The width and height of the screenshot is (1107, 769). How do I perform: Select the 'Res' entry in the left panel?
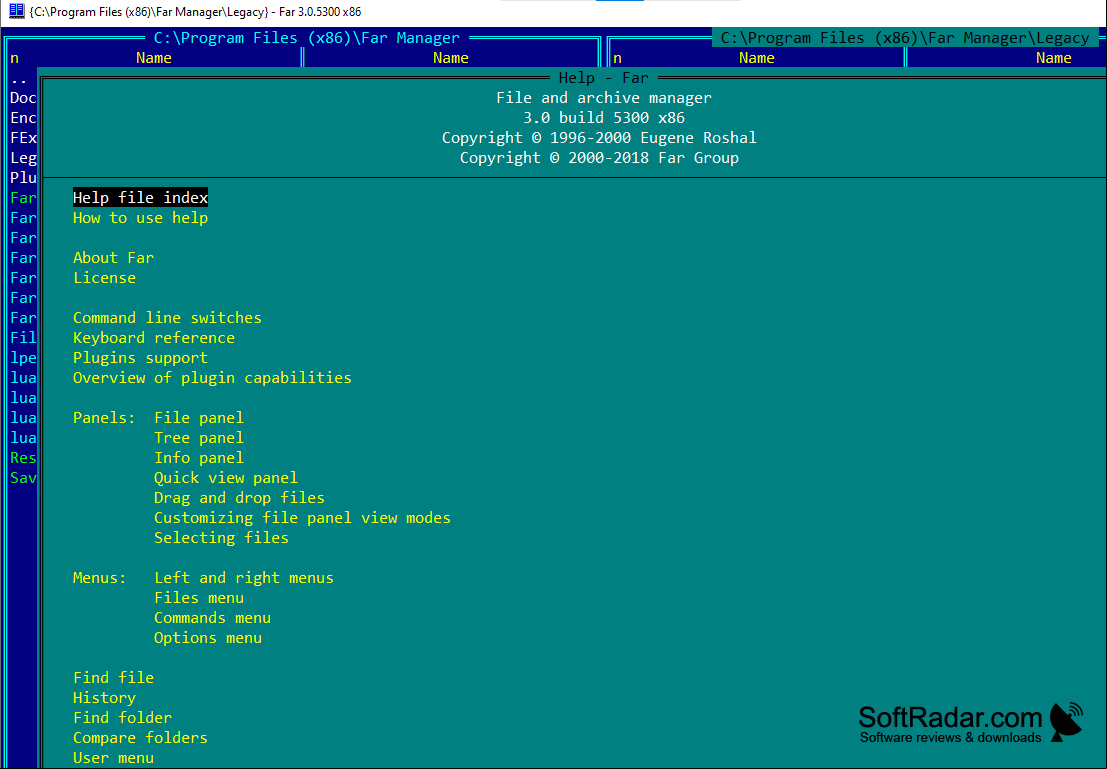pos(23,458)
